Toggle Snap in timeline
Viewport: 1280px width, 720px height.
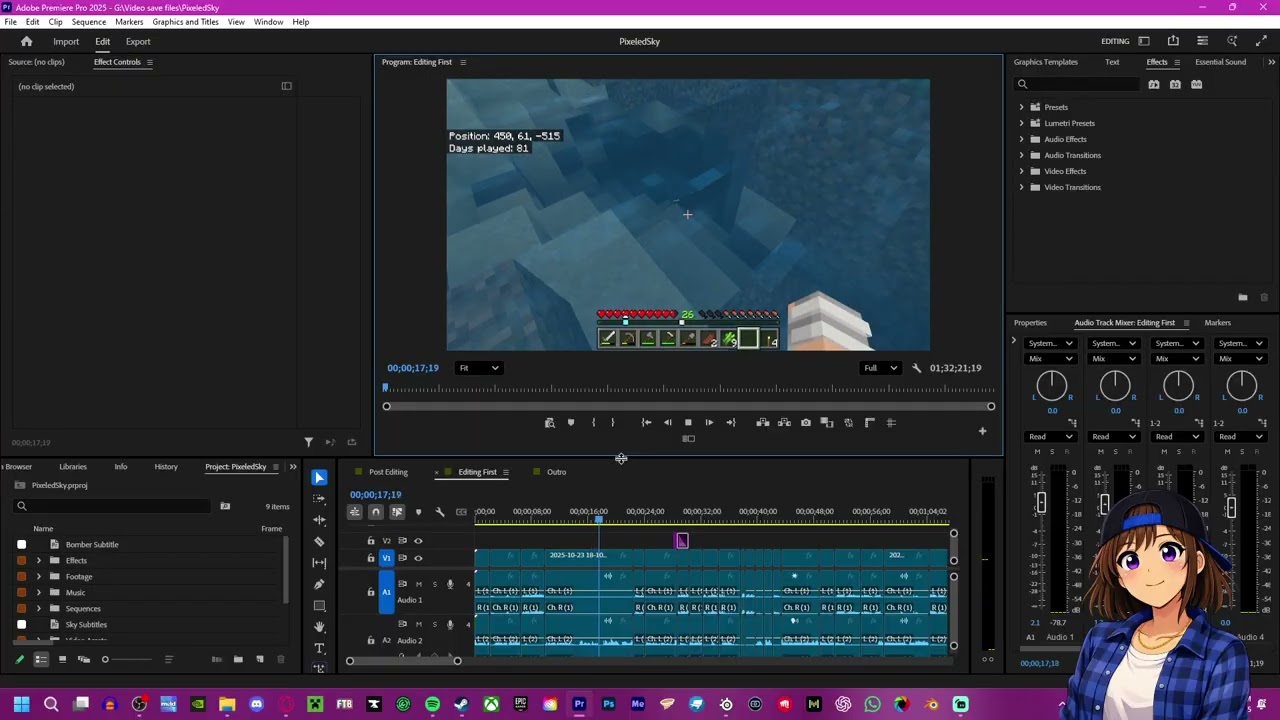(x=376, y=512)
